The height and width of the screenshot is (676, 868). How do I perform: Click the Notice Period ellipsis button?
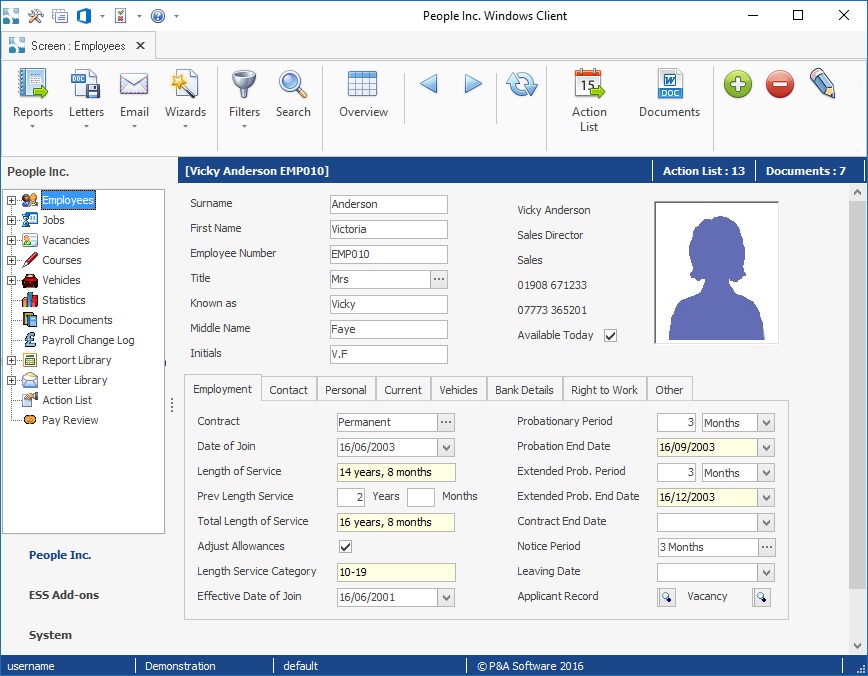[x=767, y=547]
